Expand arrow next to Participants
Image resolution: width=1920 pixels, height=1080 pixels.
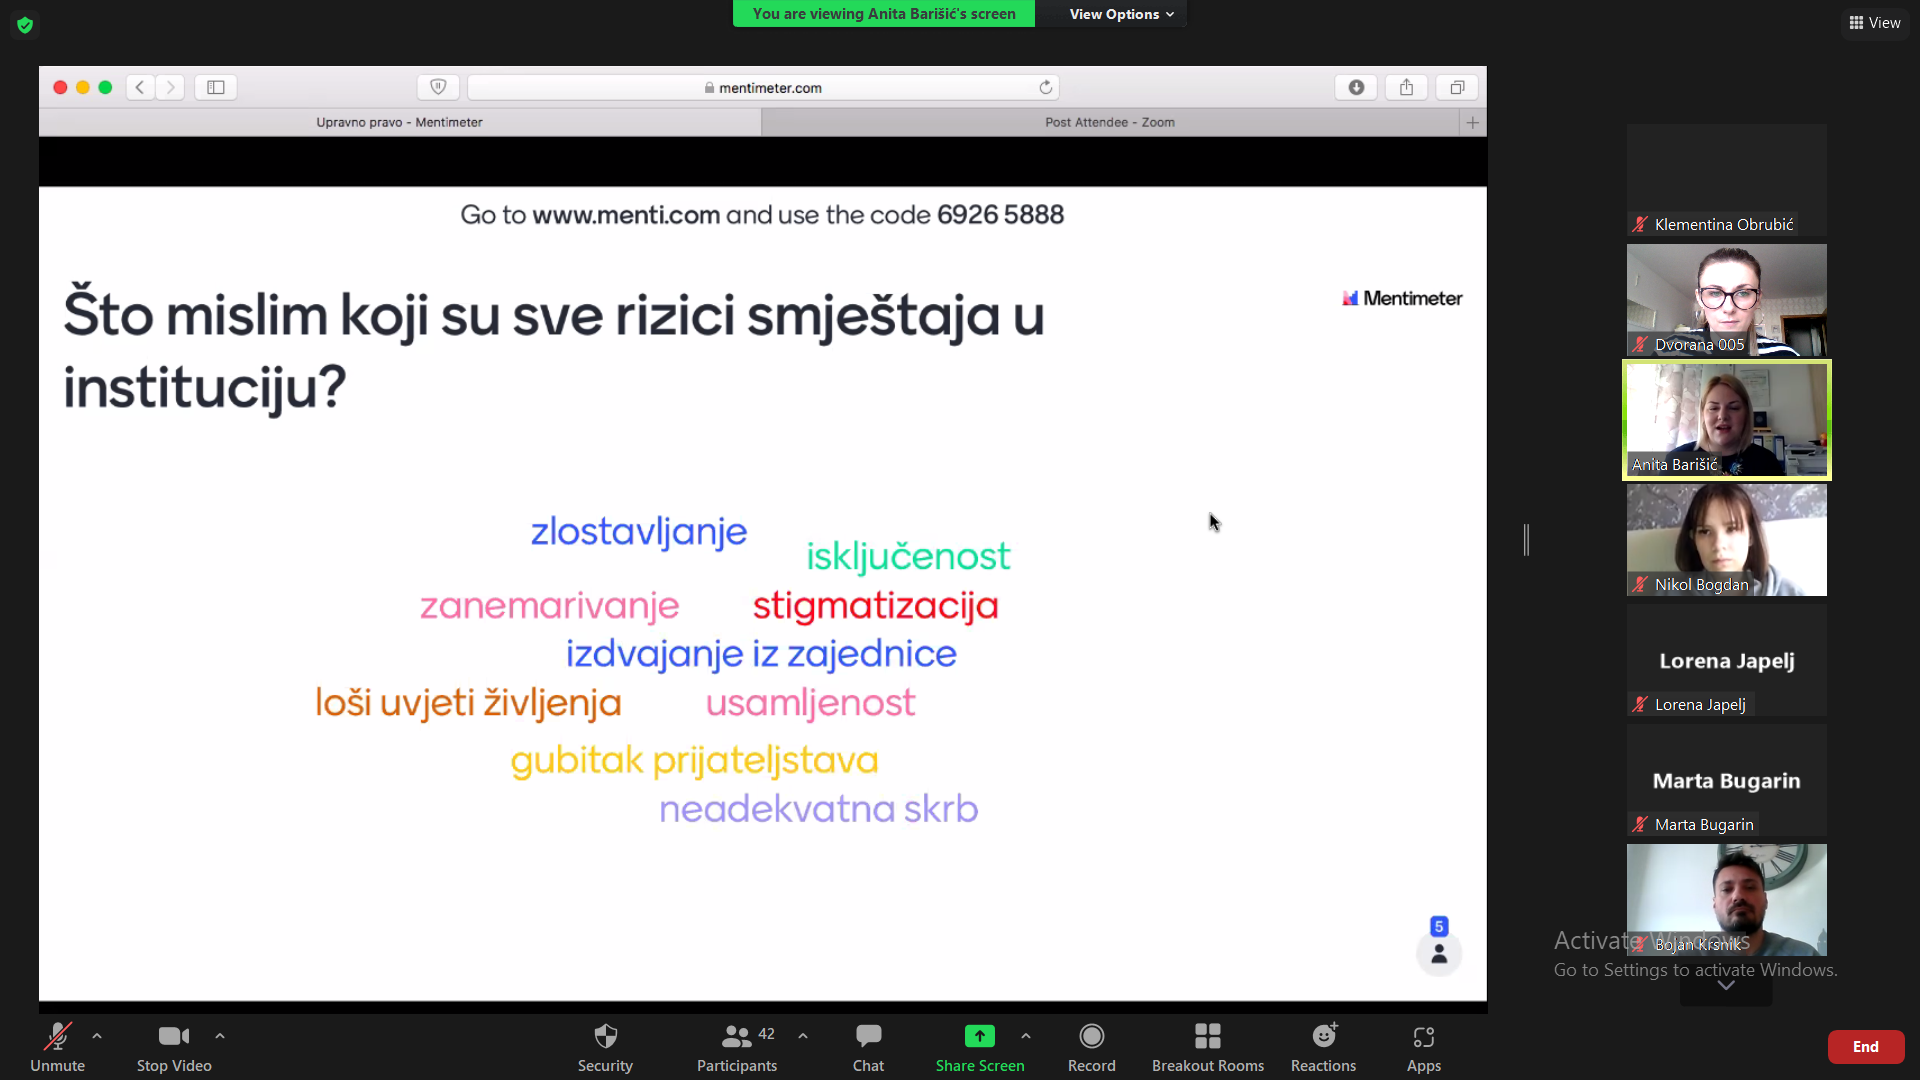tap(803, 1037)
